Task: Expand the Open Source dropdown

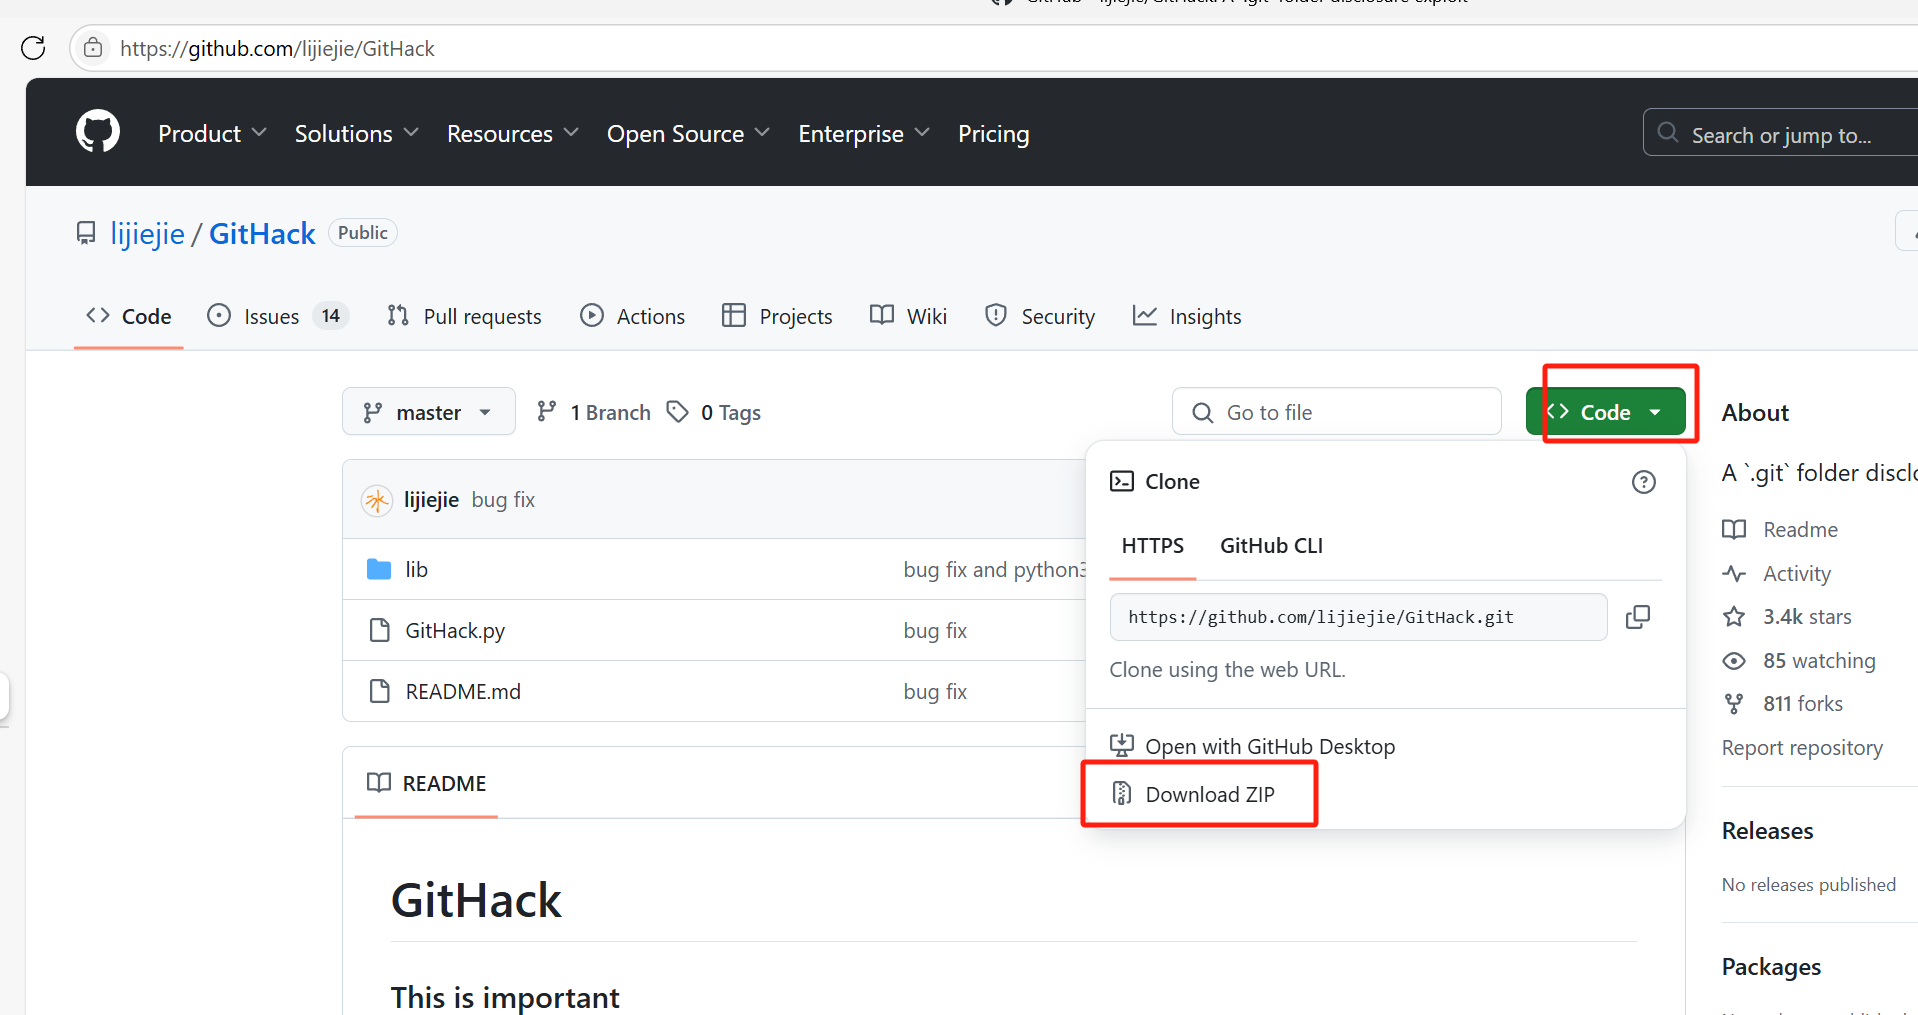Action: (688, 133)
